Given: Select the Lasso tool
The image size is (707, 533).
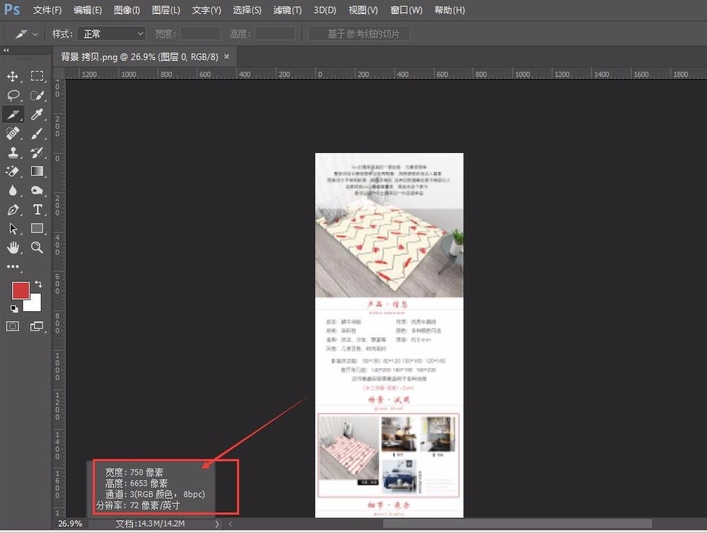Looking at the screenshot, I should point(13,95).
